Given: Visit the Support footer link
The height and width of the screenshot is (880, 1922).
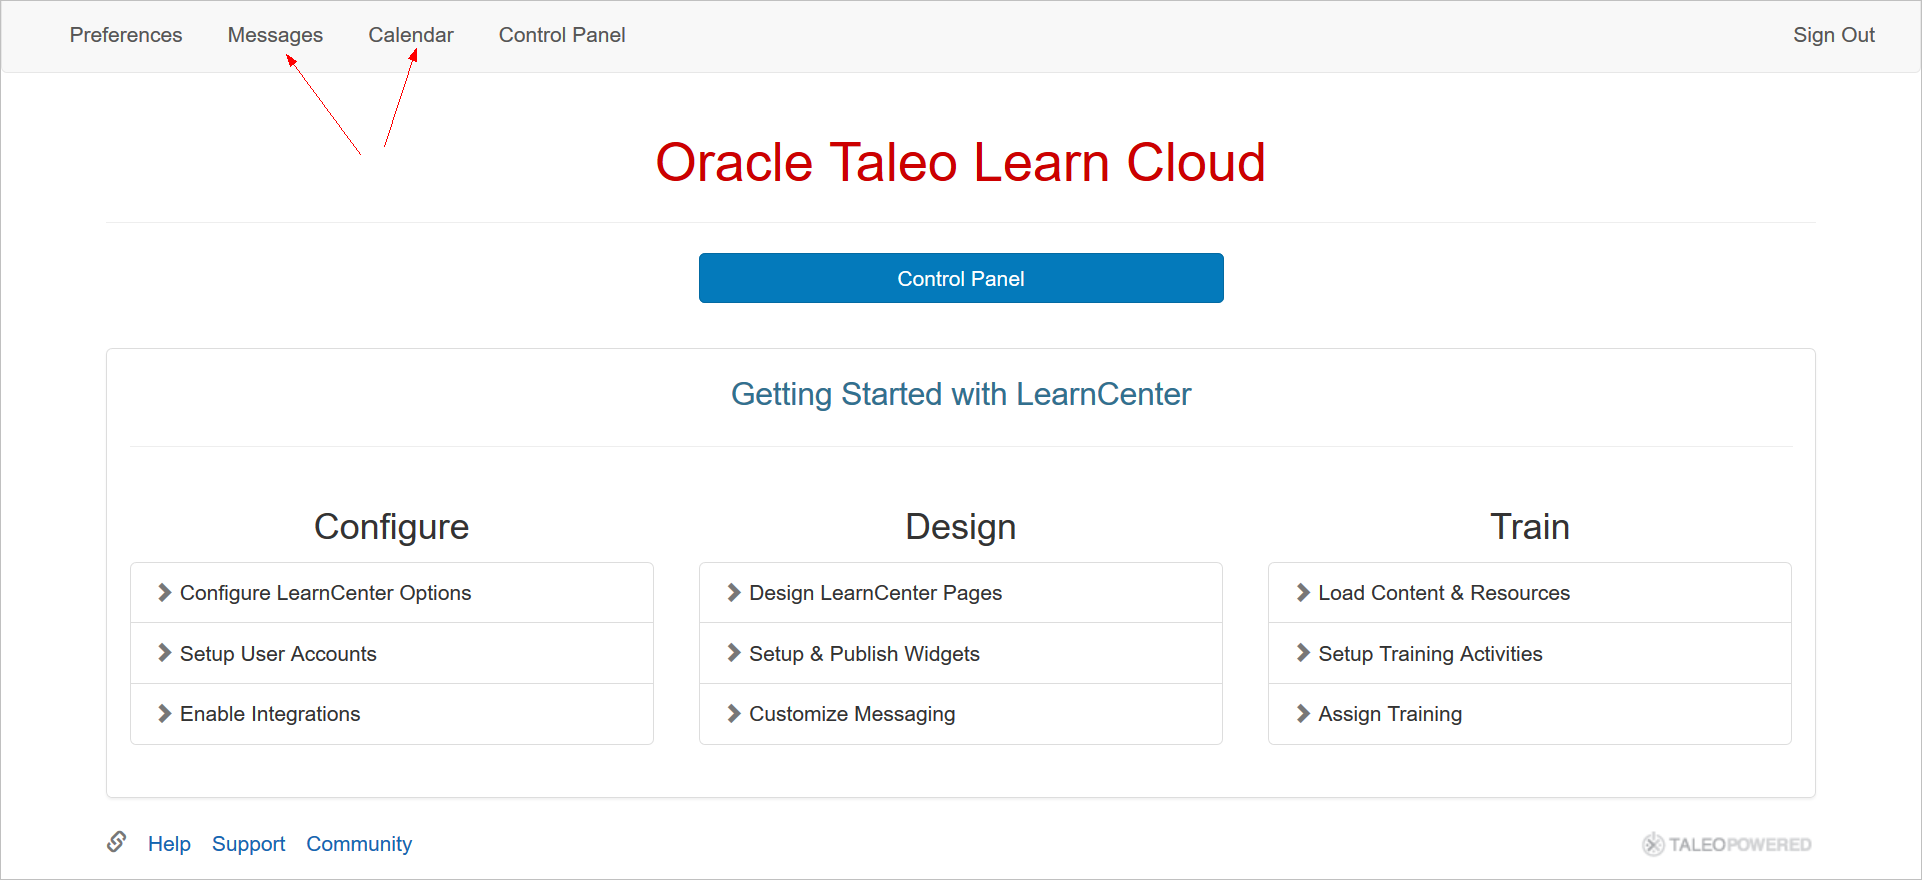Looking at the screenshot, I should point(249,844).
